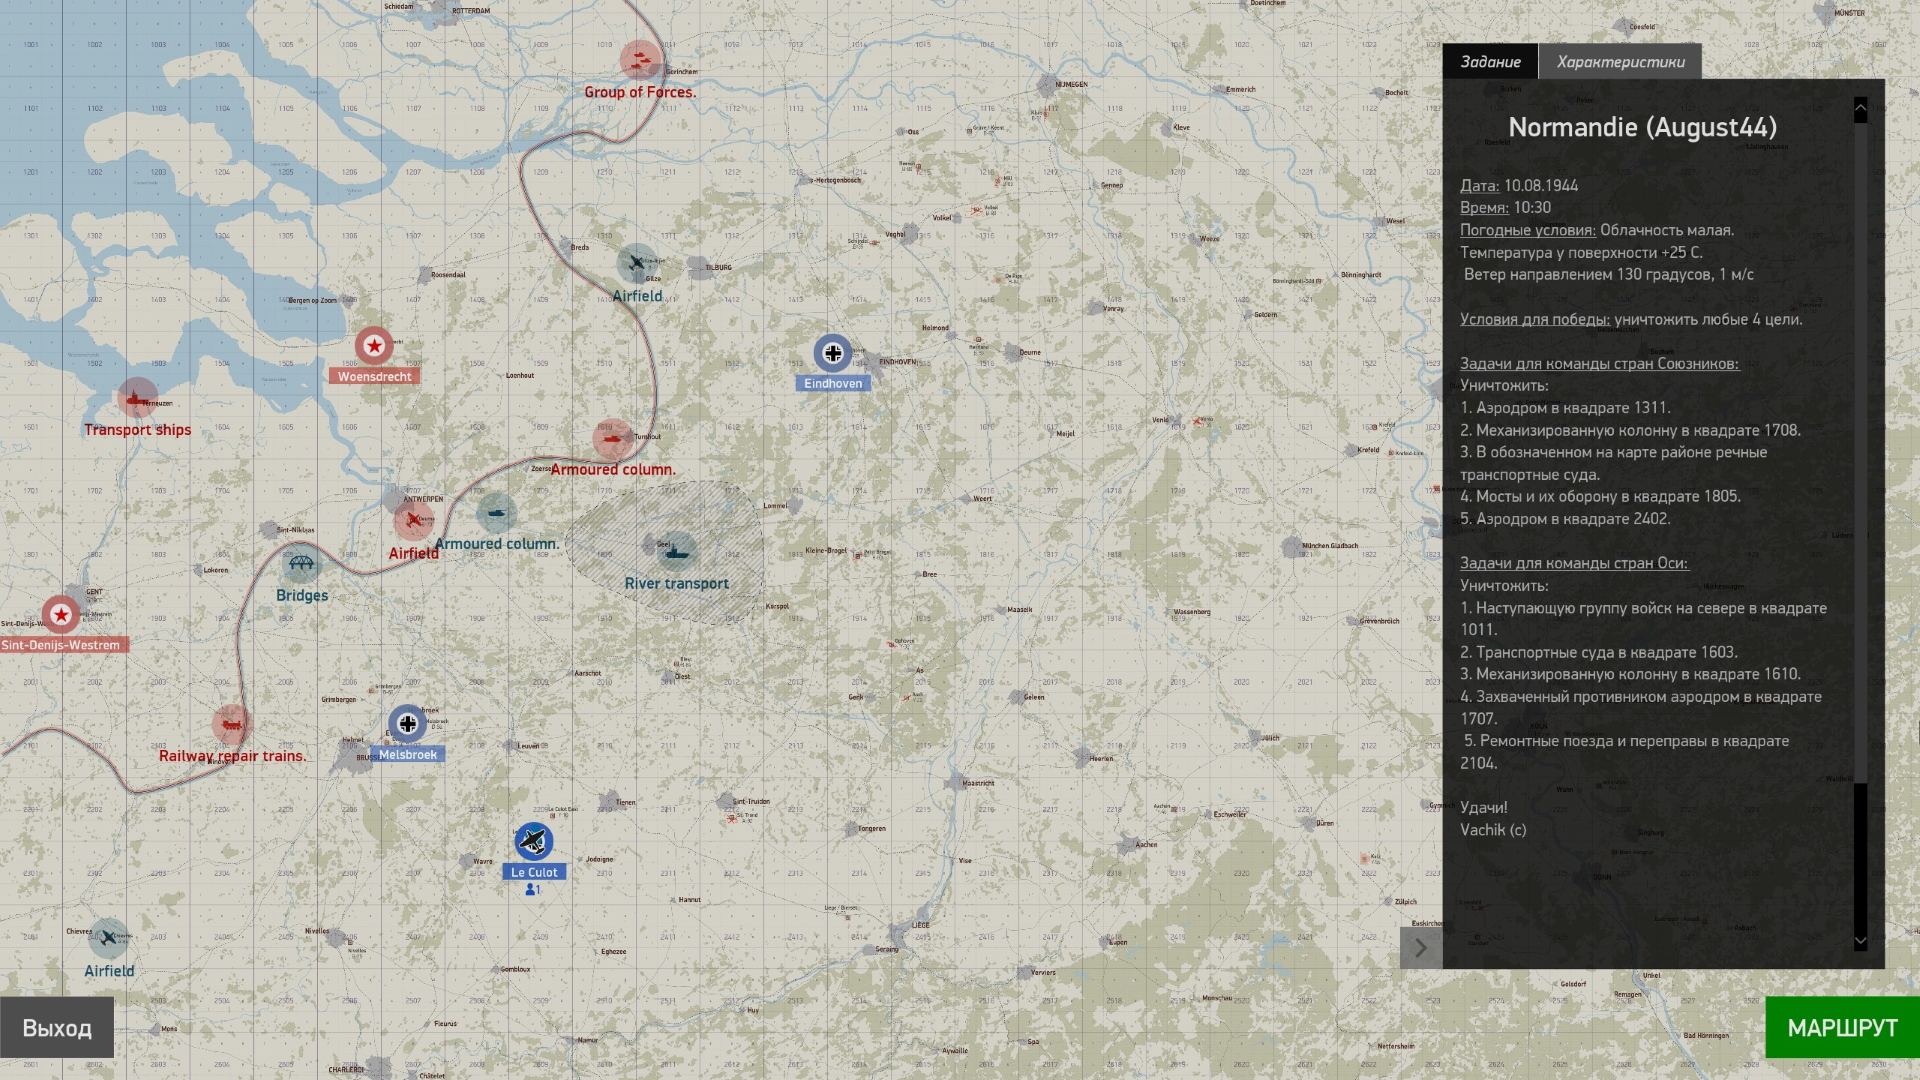Click the Transport ships target icon
The image size is (1920, 1080).
137,398
